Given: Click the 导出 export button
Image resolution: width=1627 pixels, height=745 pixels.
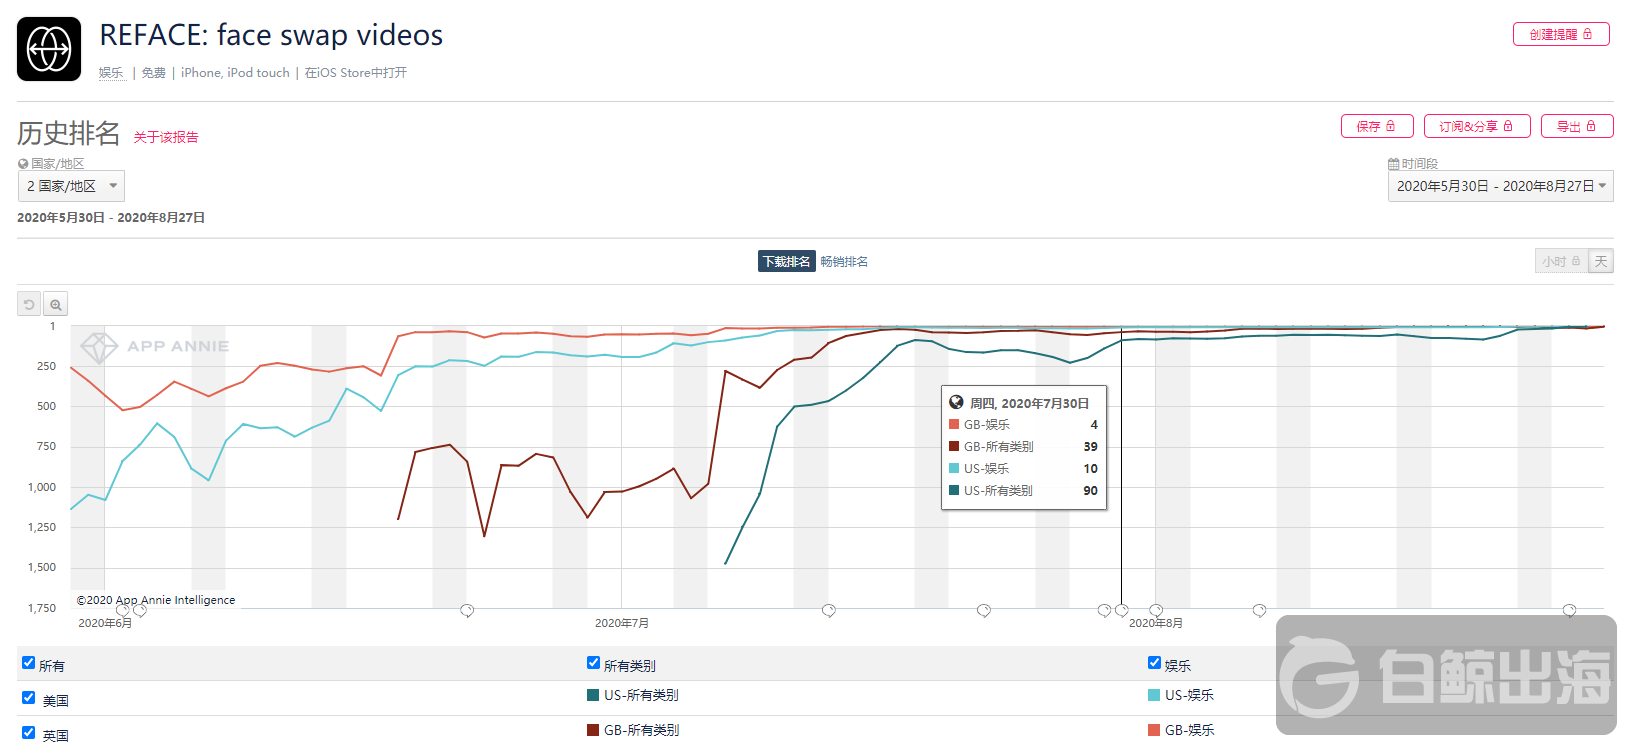Looking at the screenshot, I should coord(1576,126).
